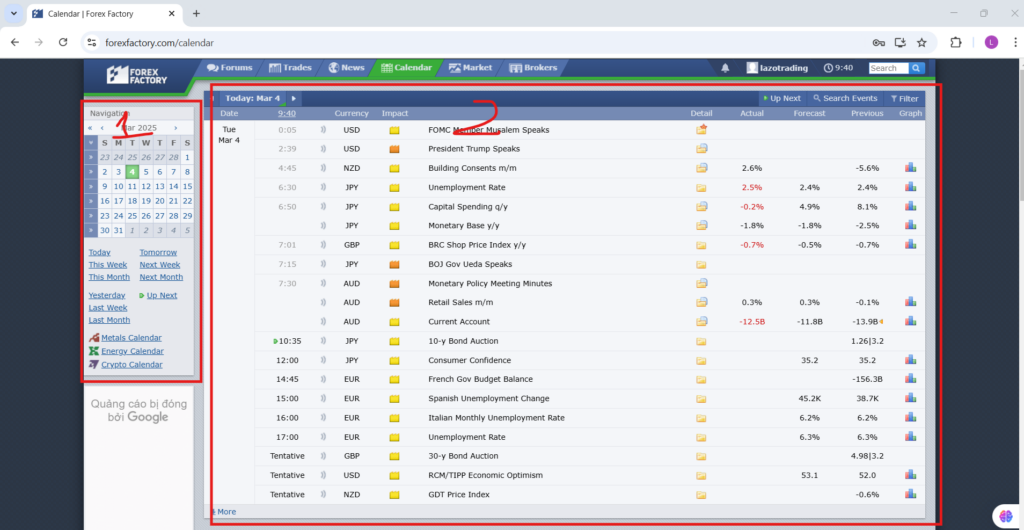Open Chrome tab search dropdown
Viewport: 1024px width, 530px height.
(x=14, y=13)
